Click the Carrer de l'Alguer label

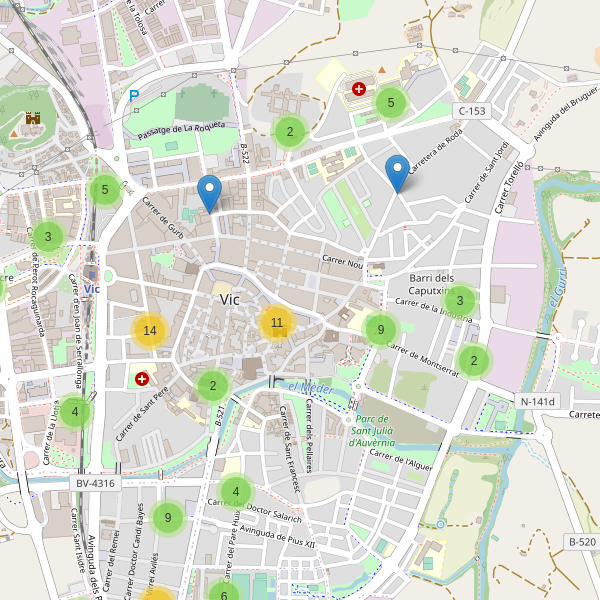tap(401, 460)
